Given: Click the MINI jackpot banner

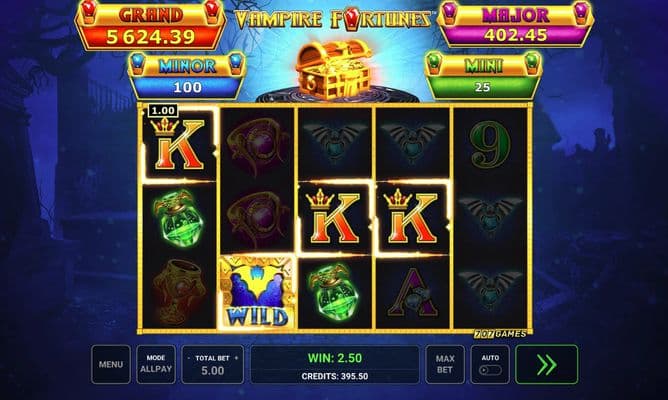Looking at the screenshot, I should click(x=483, y=76).
